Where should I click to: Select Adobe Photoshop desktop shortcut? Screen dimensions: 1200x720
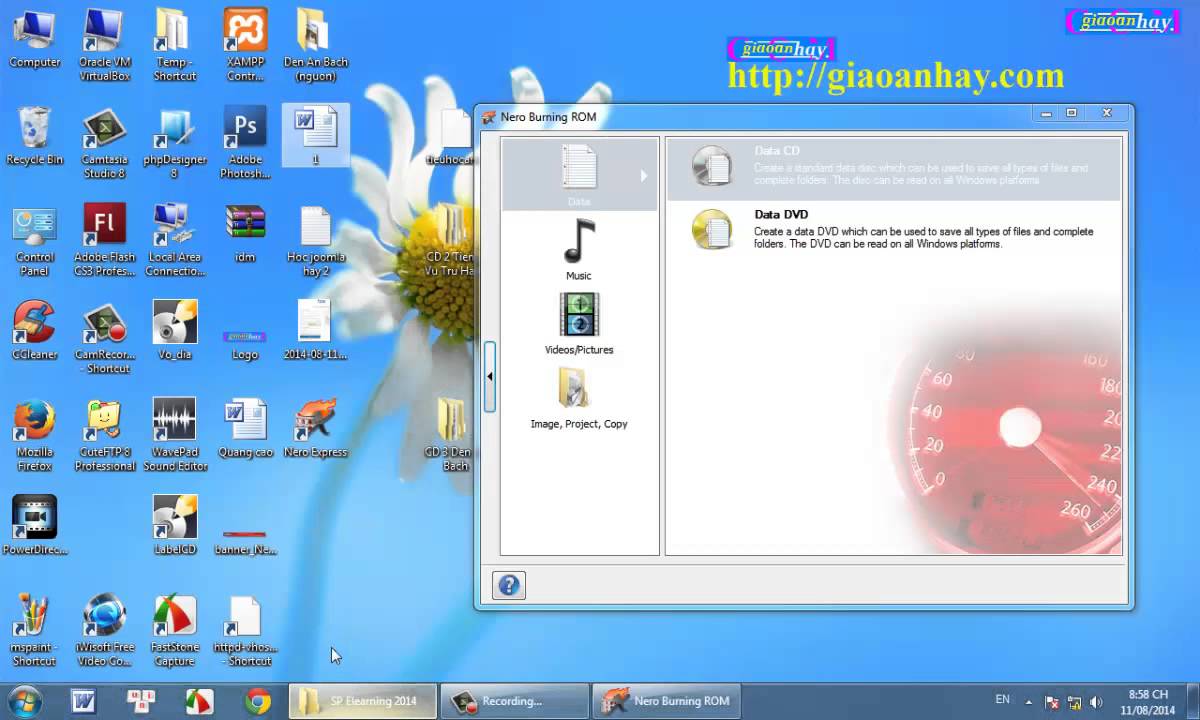[x=245, y=143]
